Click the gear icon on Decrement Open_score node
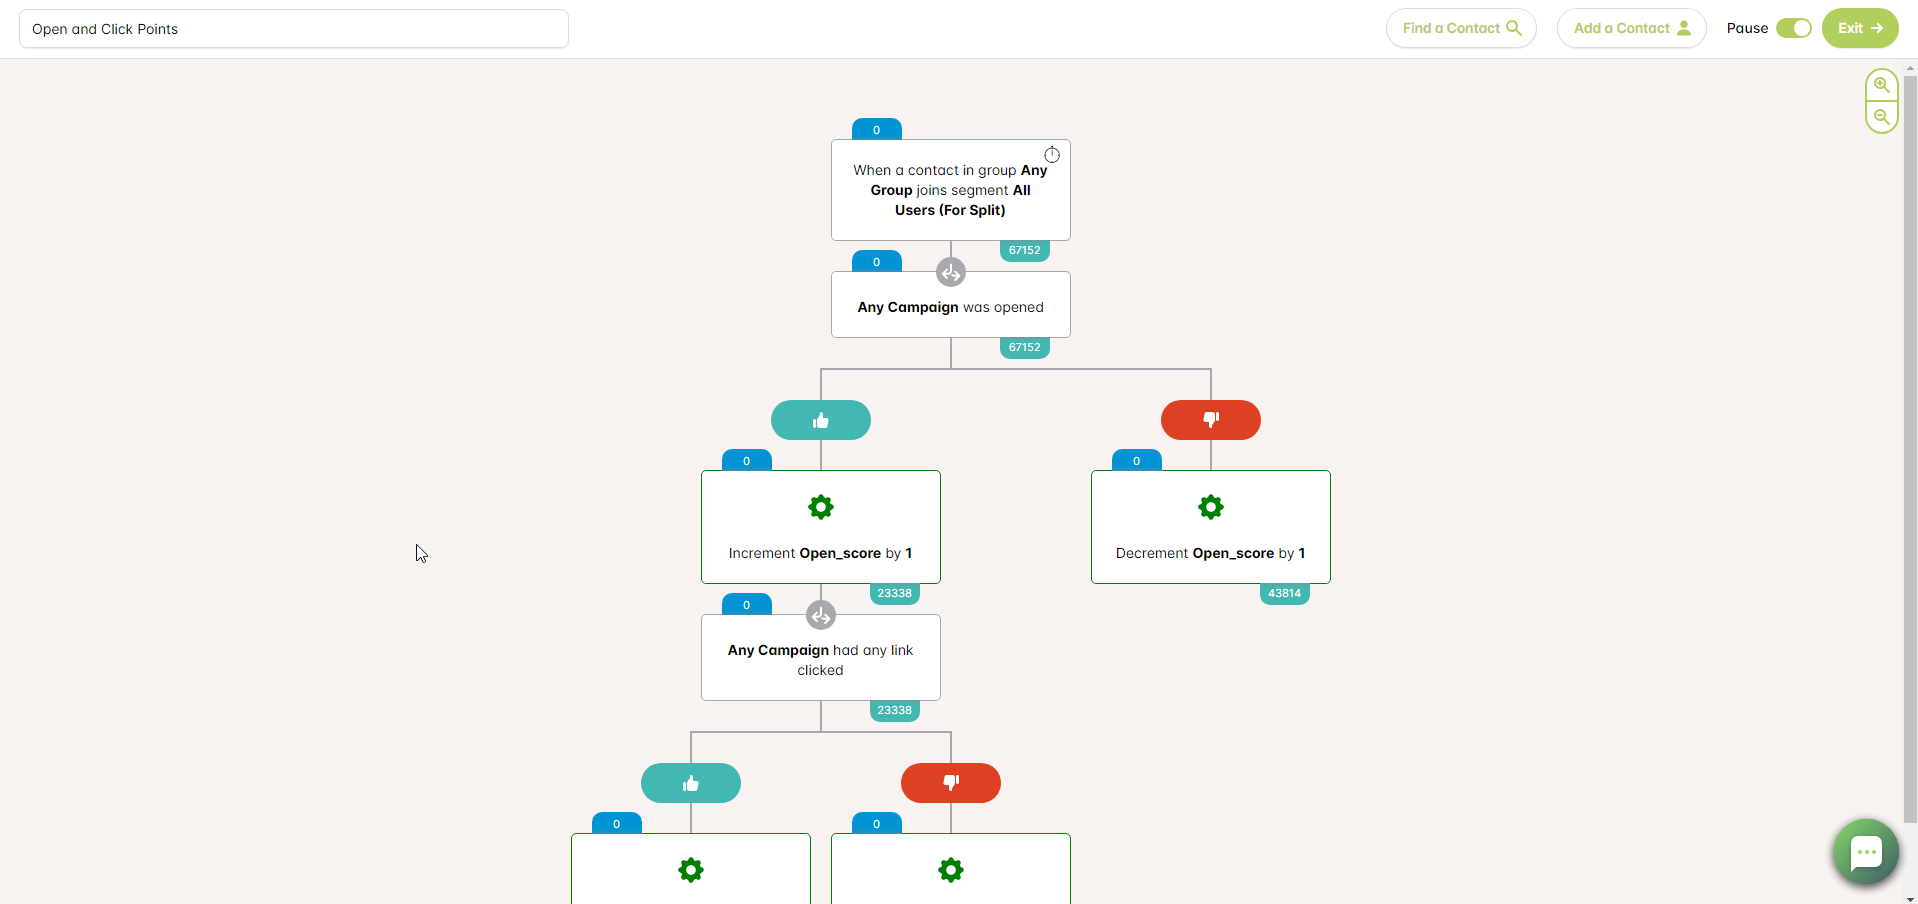Image resolution: width=1918 pixels, height=904 pixels. pyautogui.click(x=1210, y=507)
